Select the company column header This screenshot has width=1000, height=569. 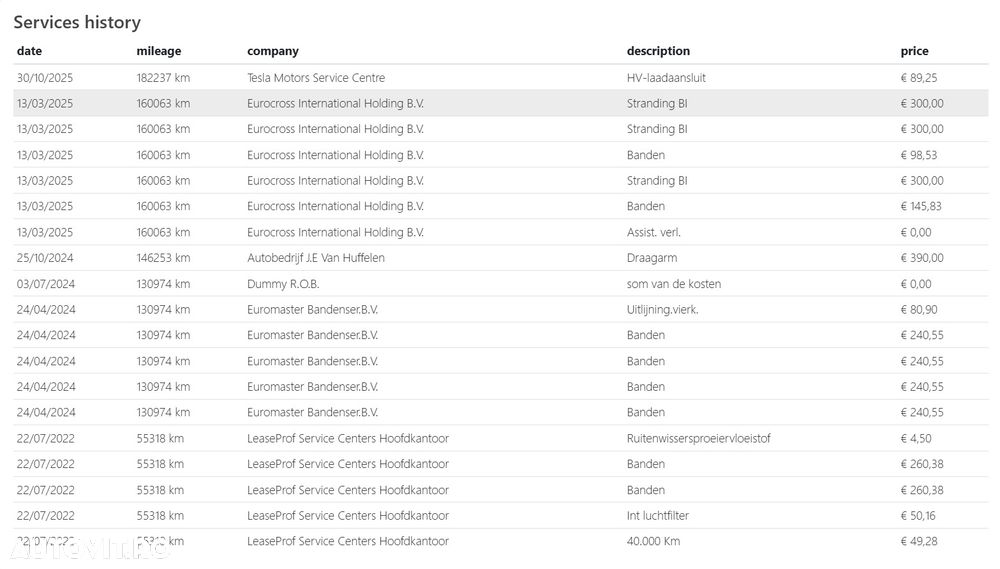(273, 51)
